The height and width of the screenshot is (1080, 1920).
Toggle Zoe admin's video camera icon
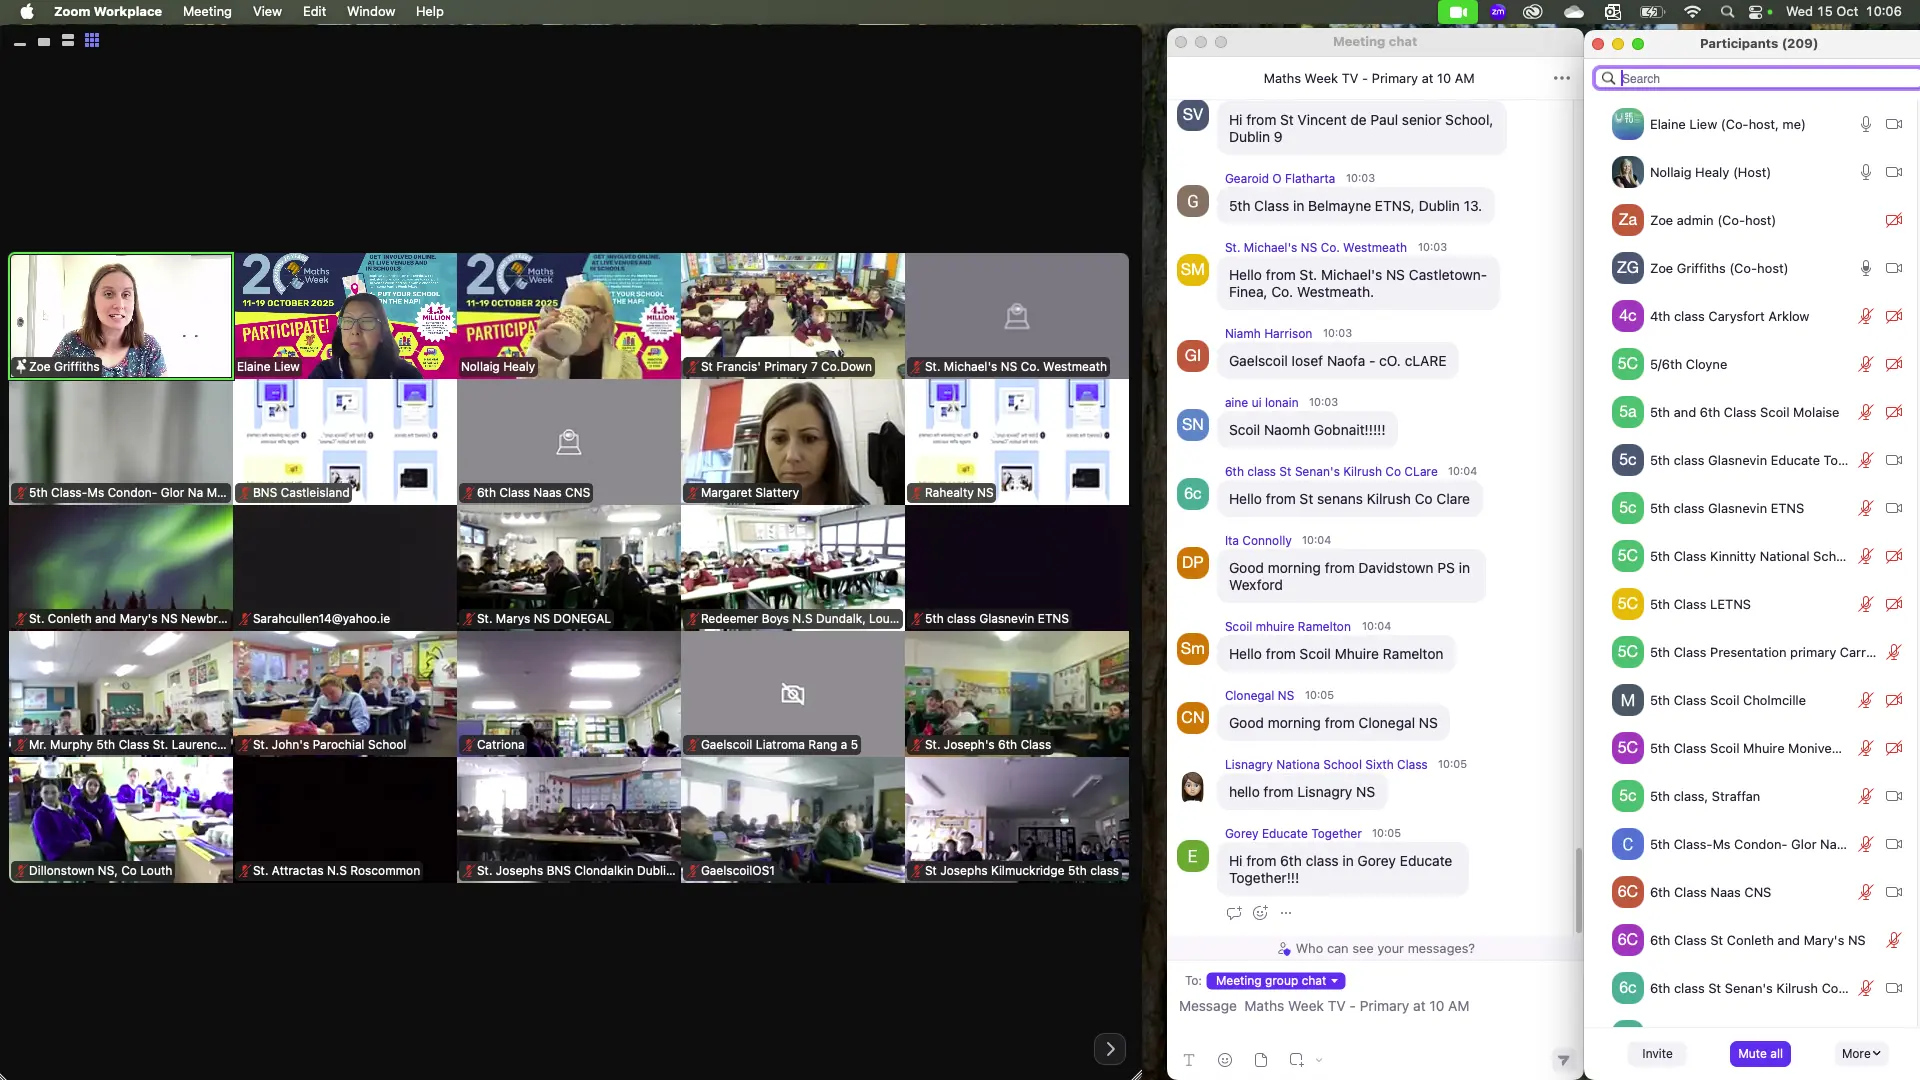coord(1893,221)
